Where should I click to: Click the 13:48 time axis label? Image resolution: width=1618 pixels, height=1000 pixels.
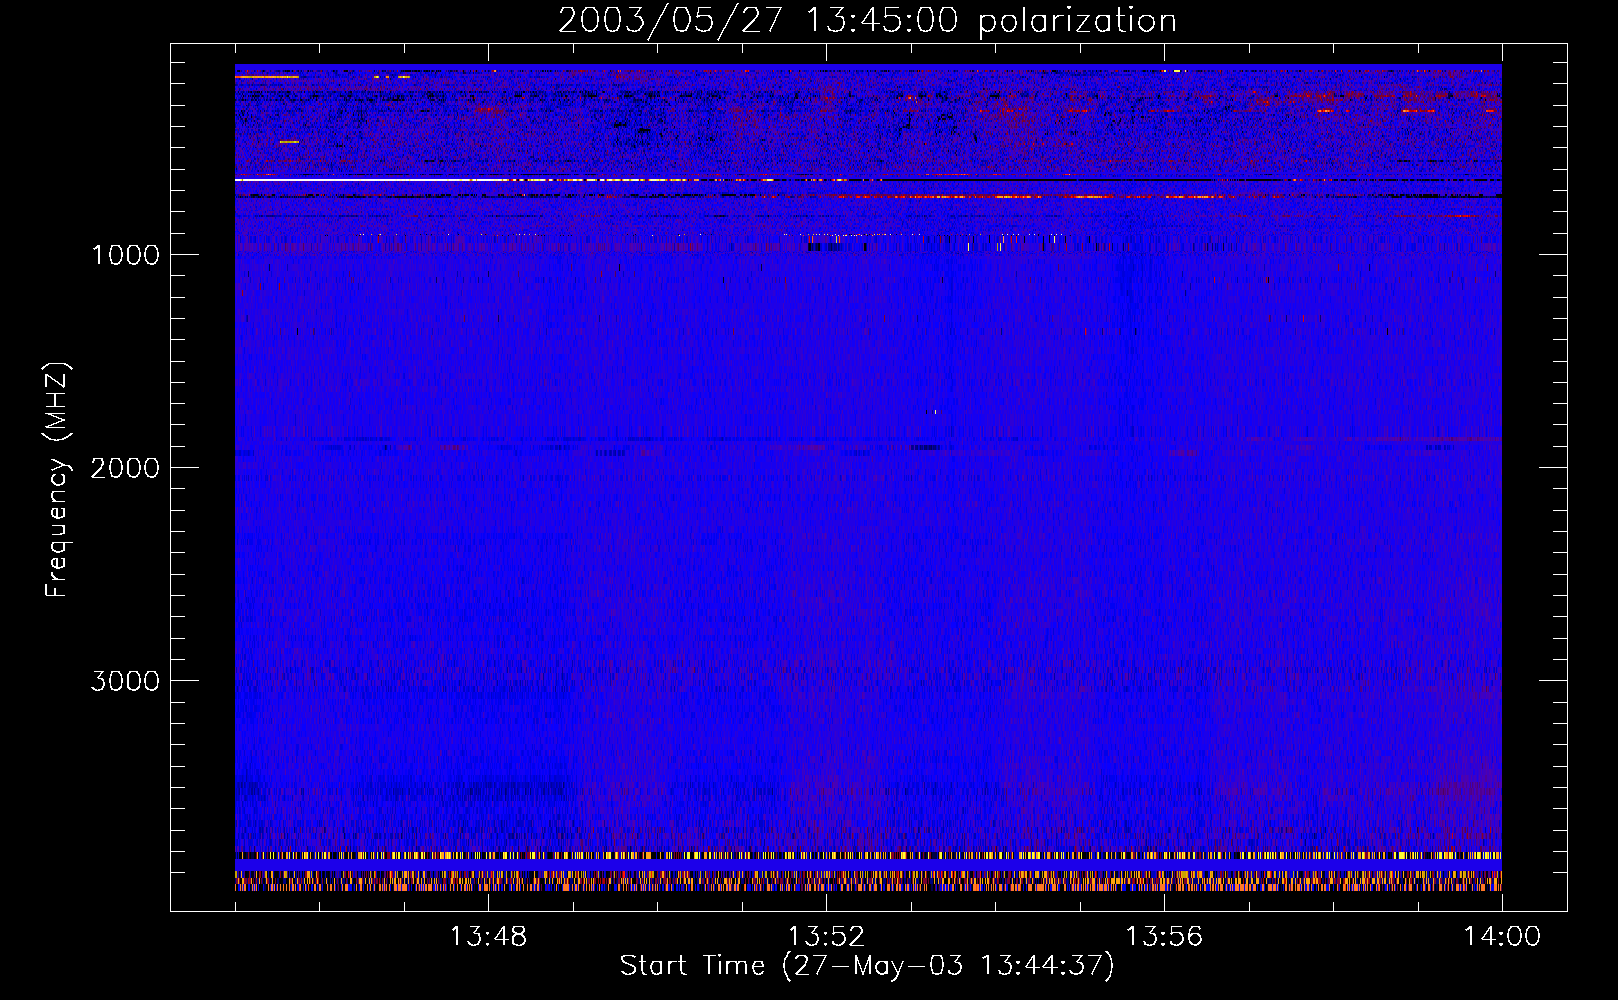click(488, 937)
